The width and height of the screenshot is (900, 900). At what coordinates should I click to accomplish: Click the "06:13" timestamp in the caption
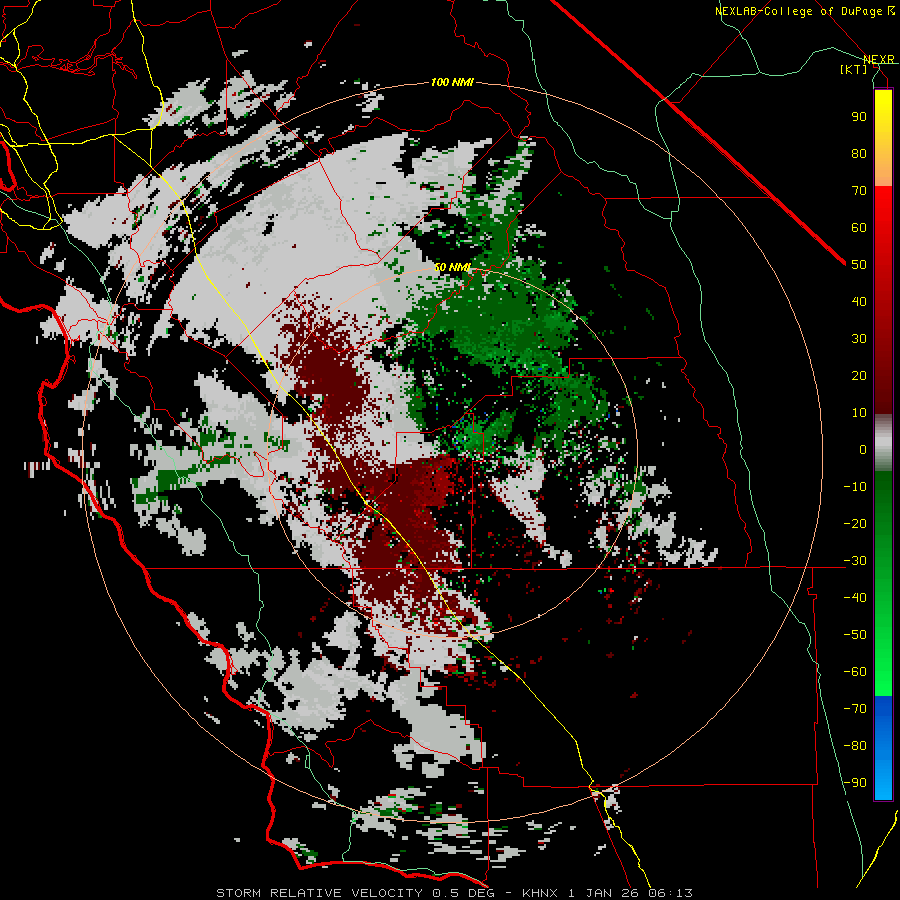[x=670, y=893]
